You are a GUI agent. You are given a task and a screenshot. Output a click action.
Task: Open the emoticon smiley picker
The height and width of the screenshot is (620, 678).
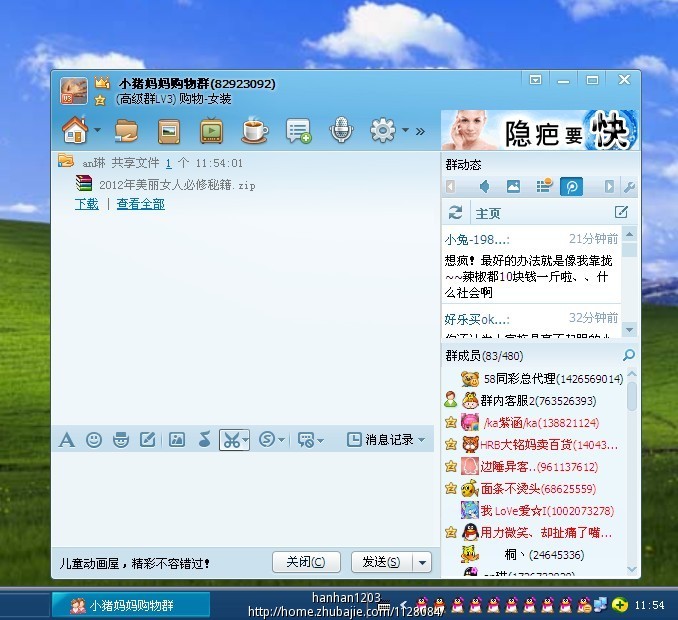(94, 440)
